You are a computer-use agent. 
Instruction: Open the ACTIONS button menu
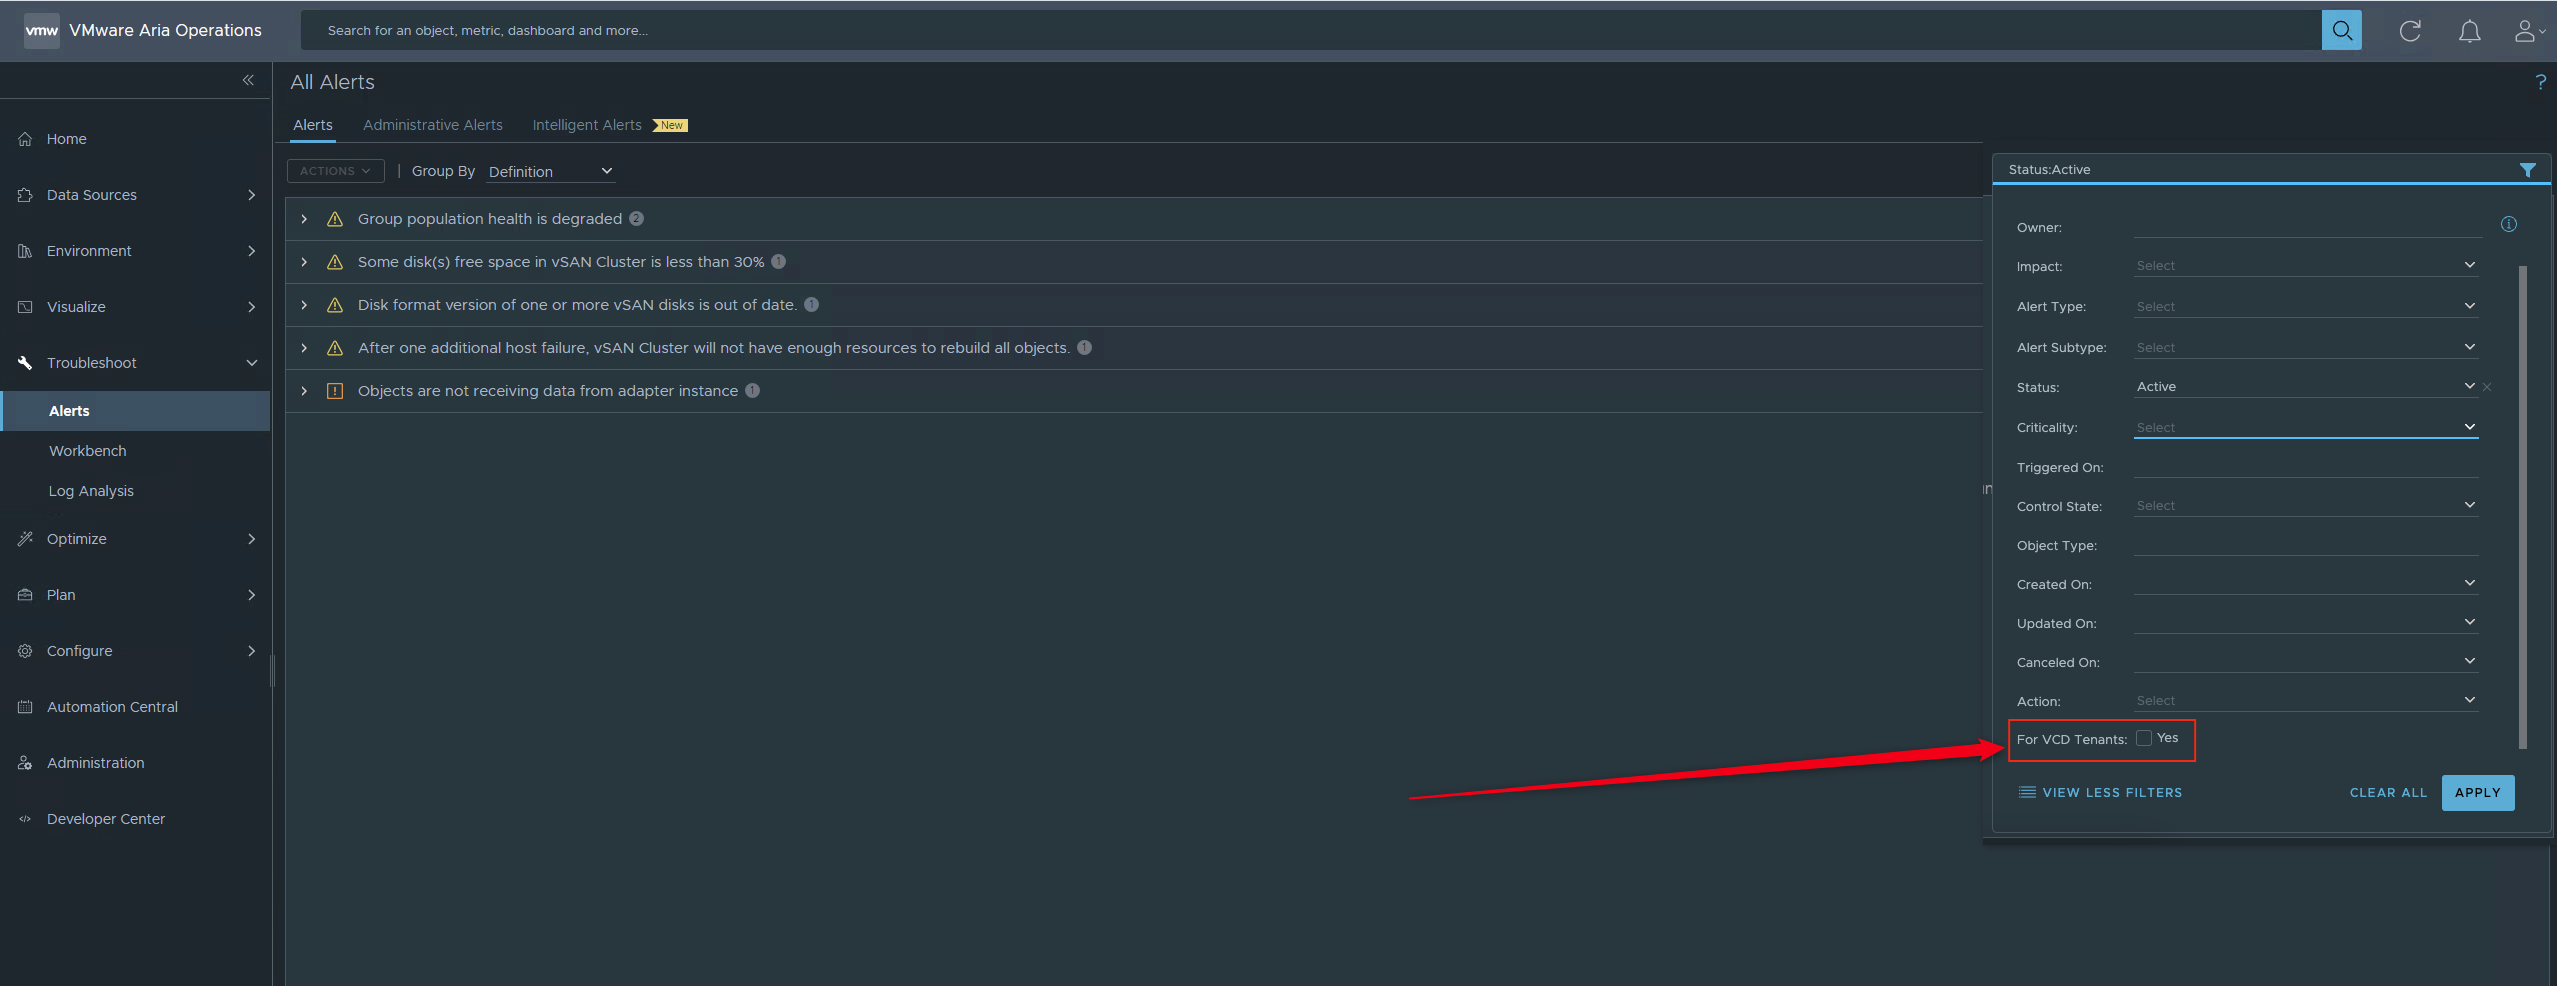pos(335,171)
